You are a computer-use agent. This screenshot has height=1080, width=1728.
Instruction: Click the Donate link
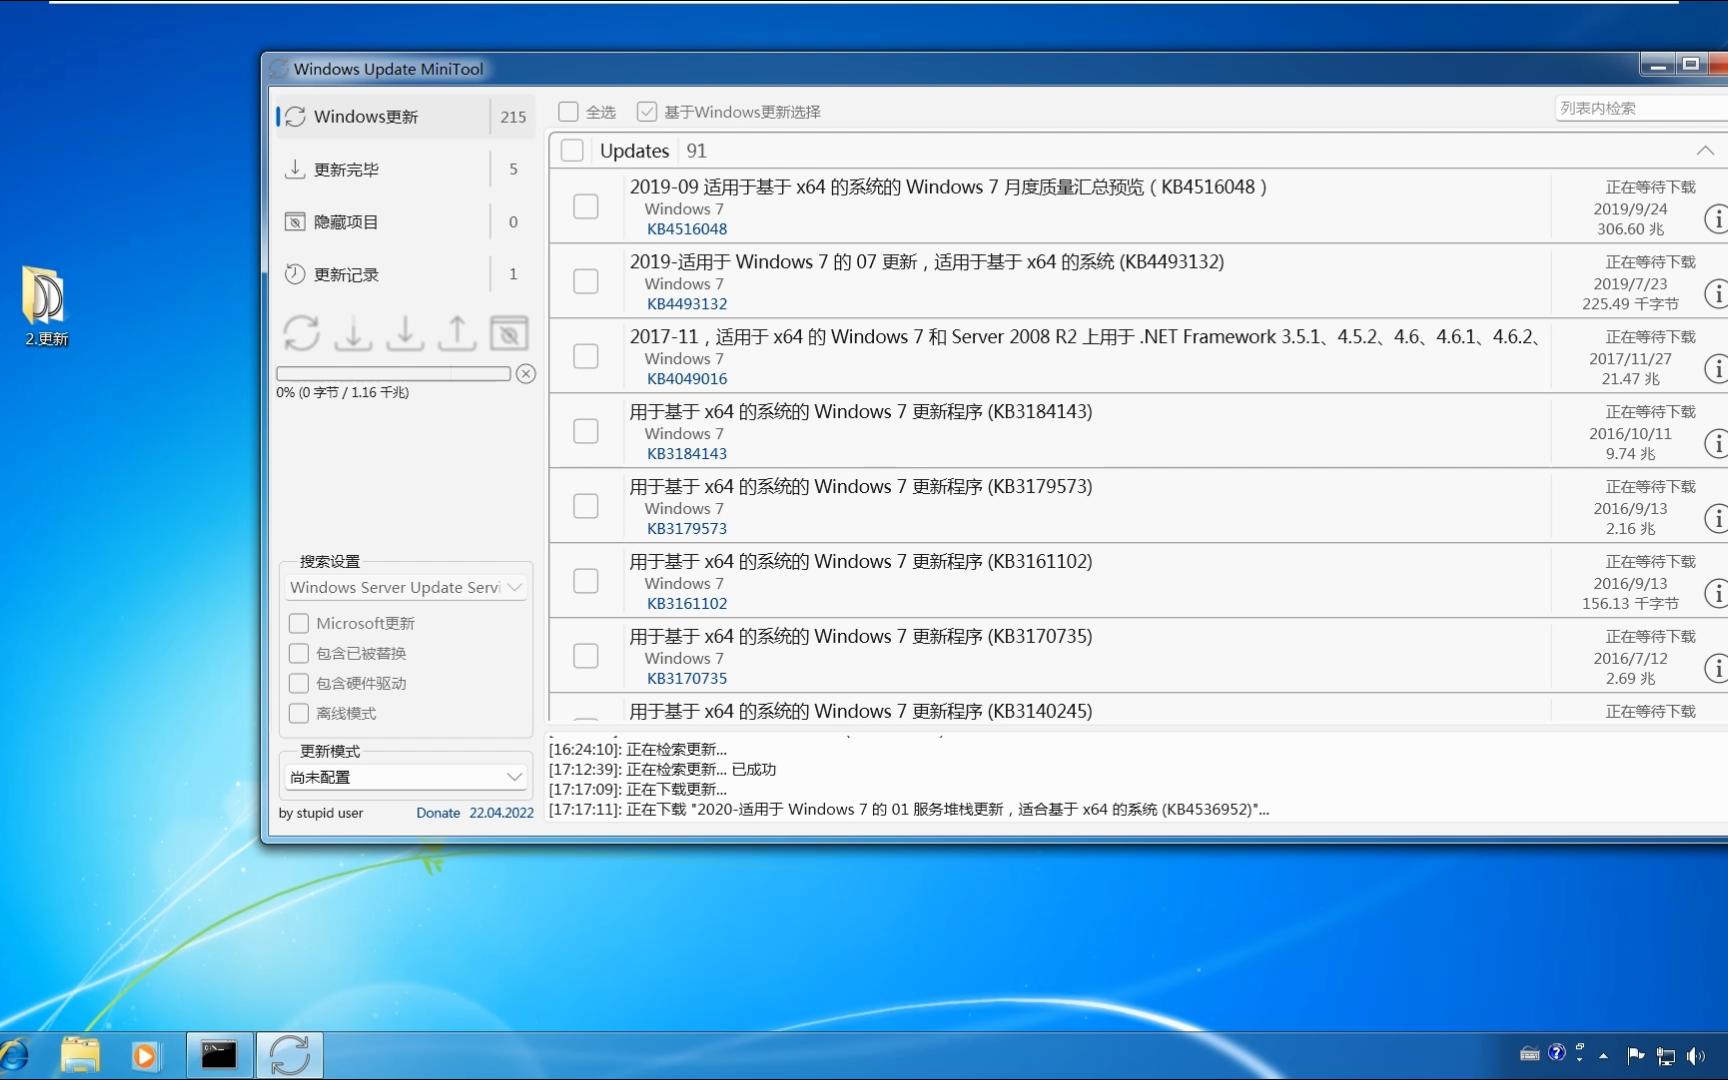(x=438, y=813)
